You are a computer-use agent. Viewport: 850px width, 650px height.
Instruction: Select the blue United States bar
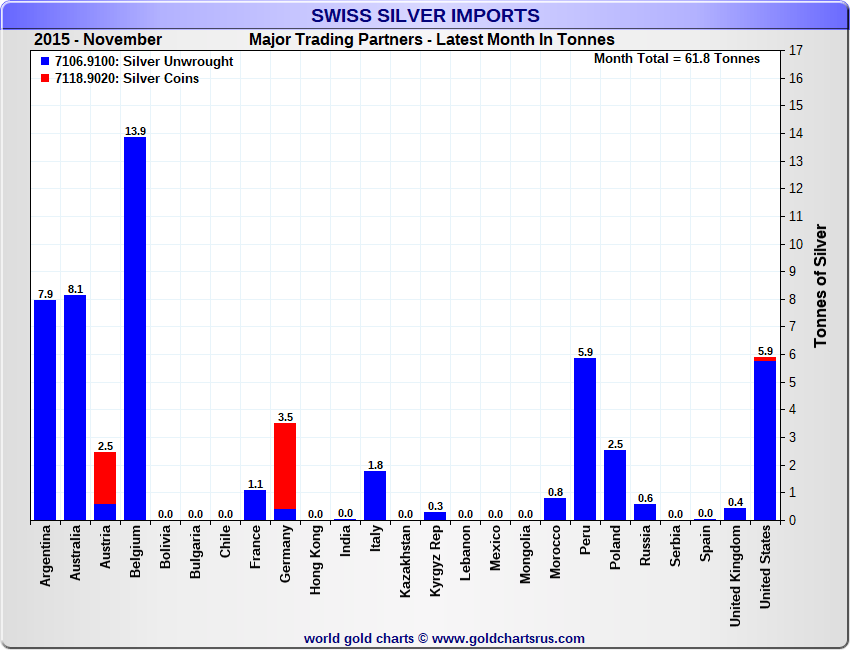click(765, 441)
